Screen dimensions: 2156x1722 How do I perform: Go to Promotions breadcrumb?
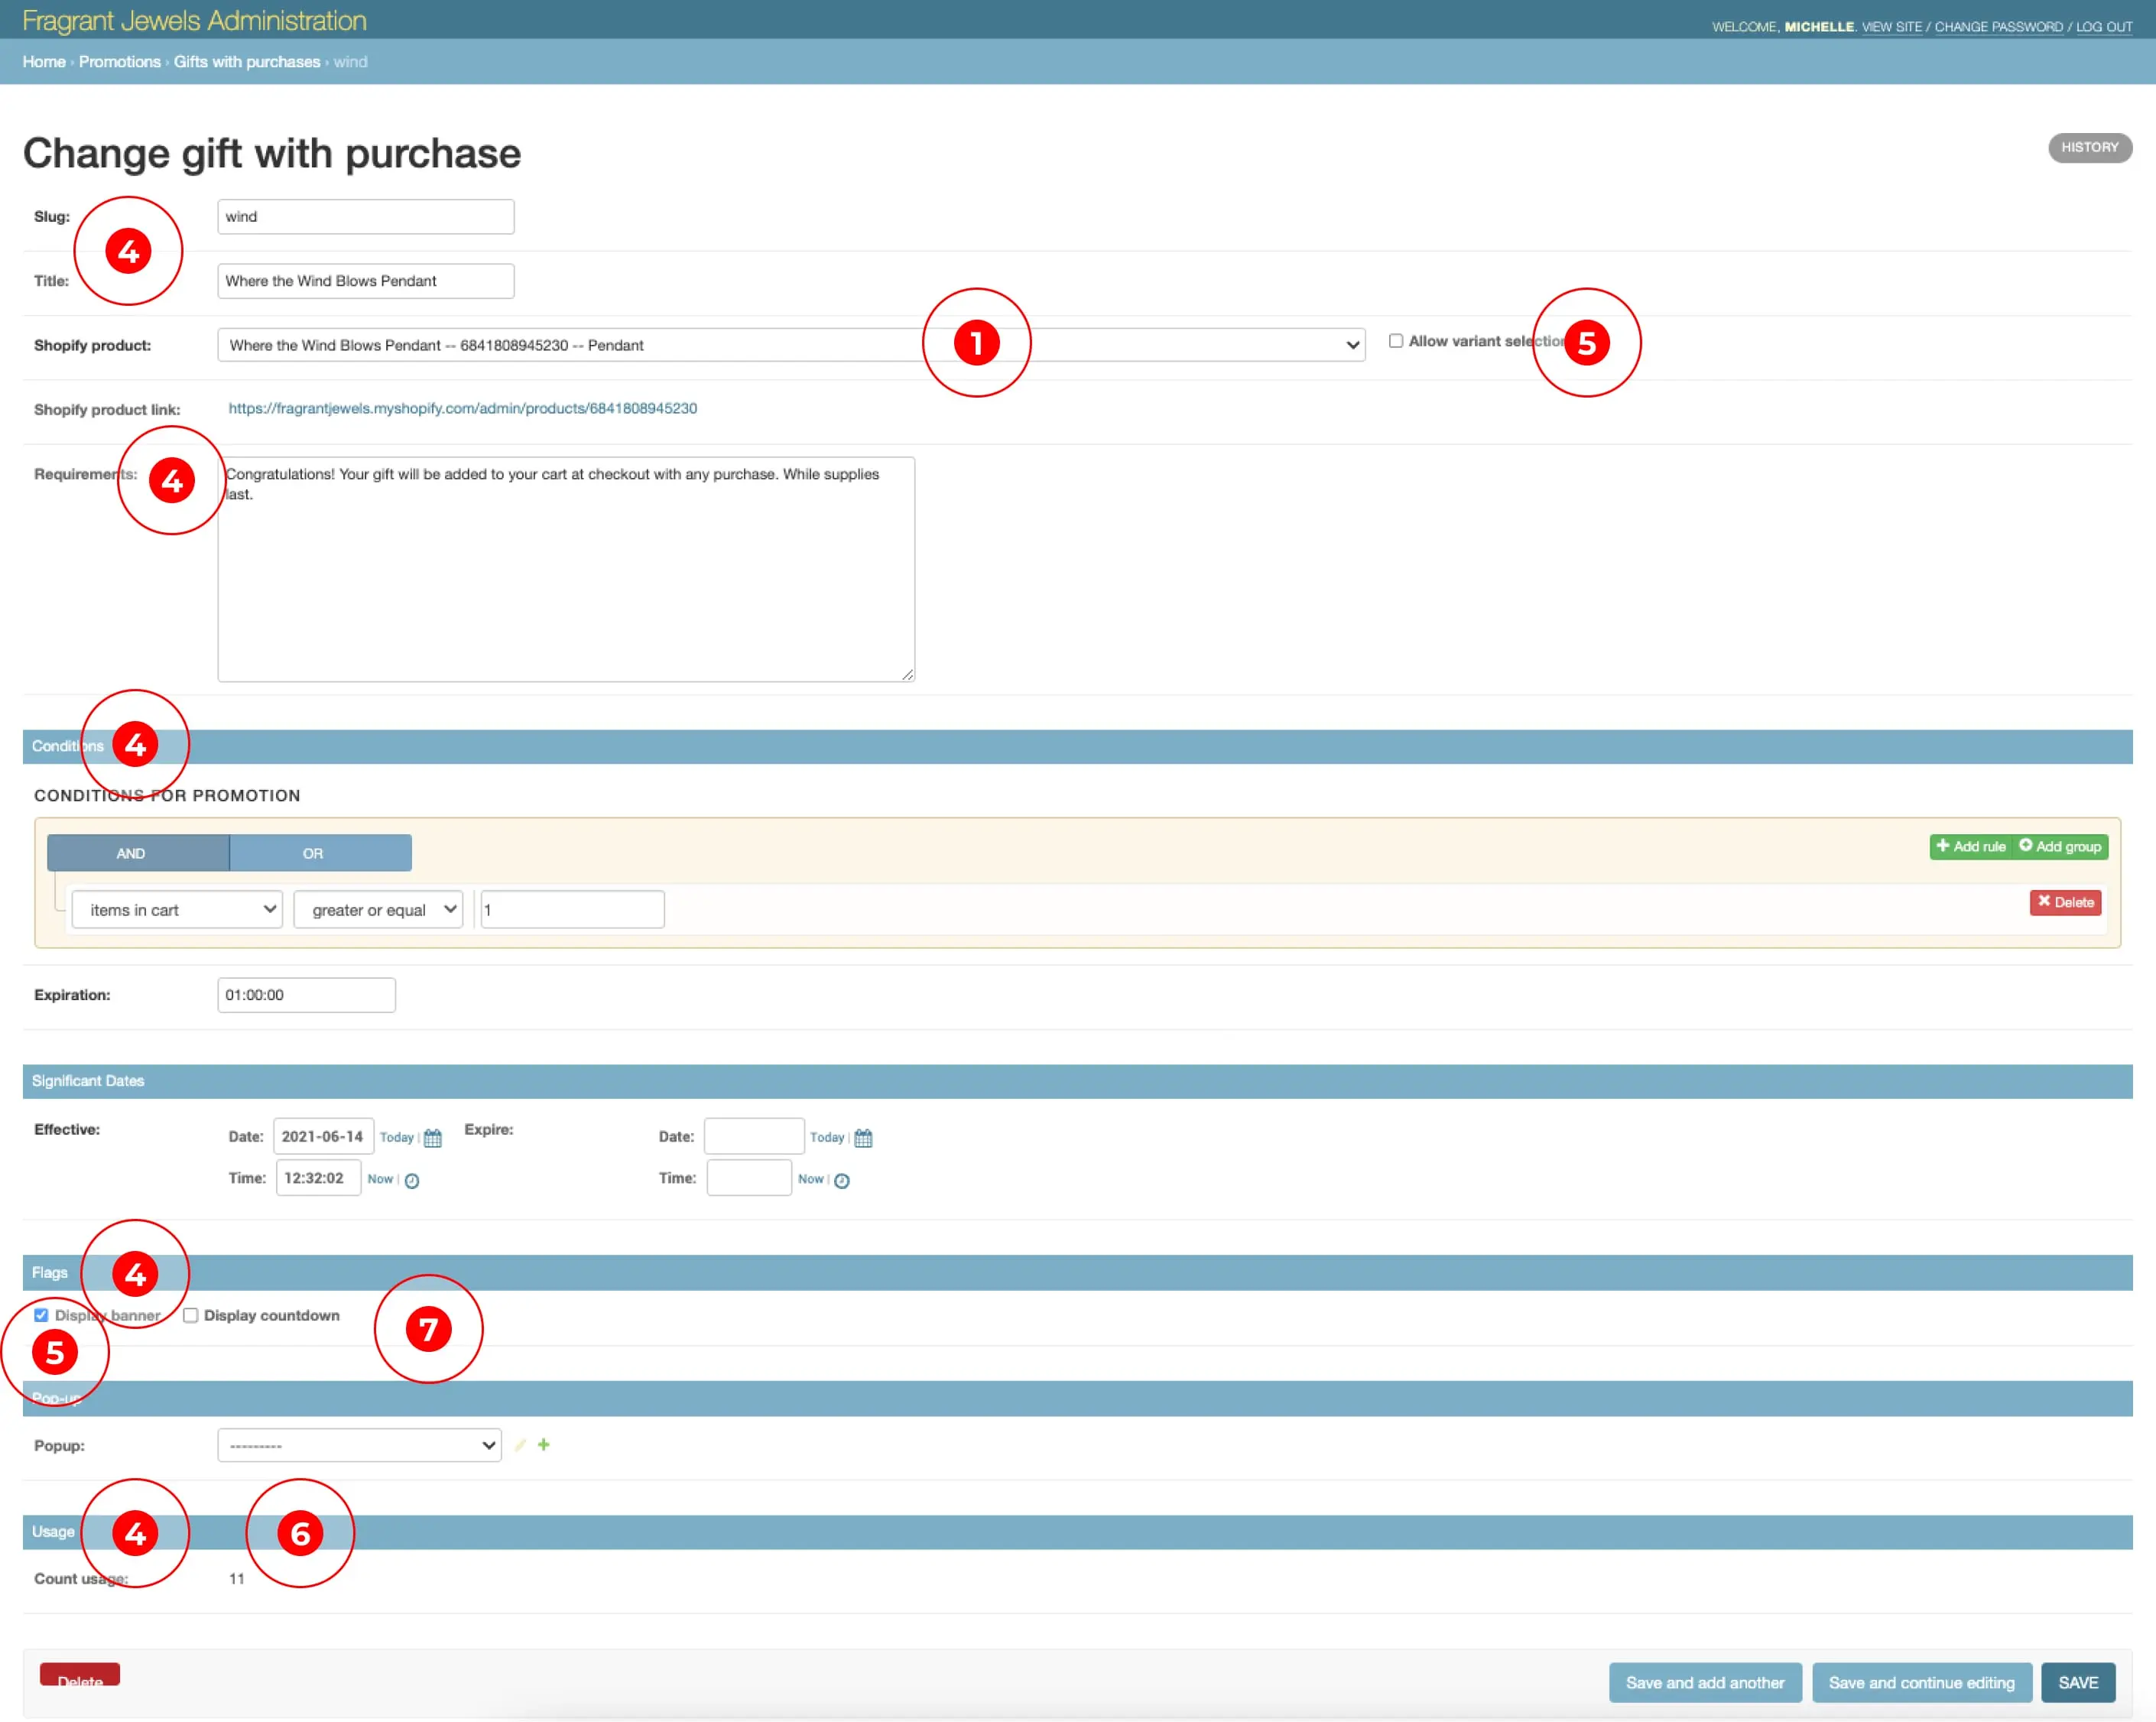tap(119, 62)
